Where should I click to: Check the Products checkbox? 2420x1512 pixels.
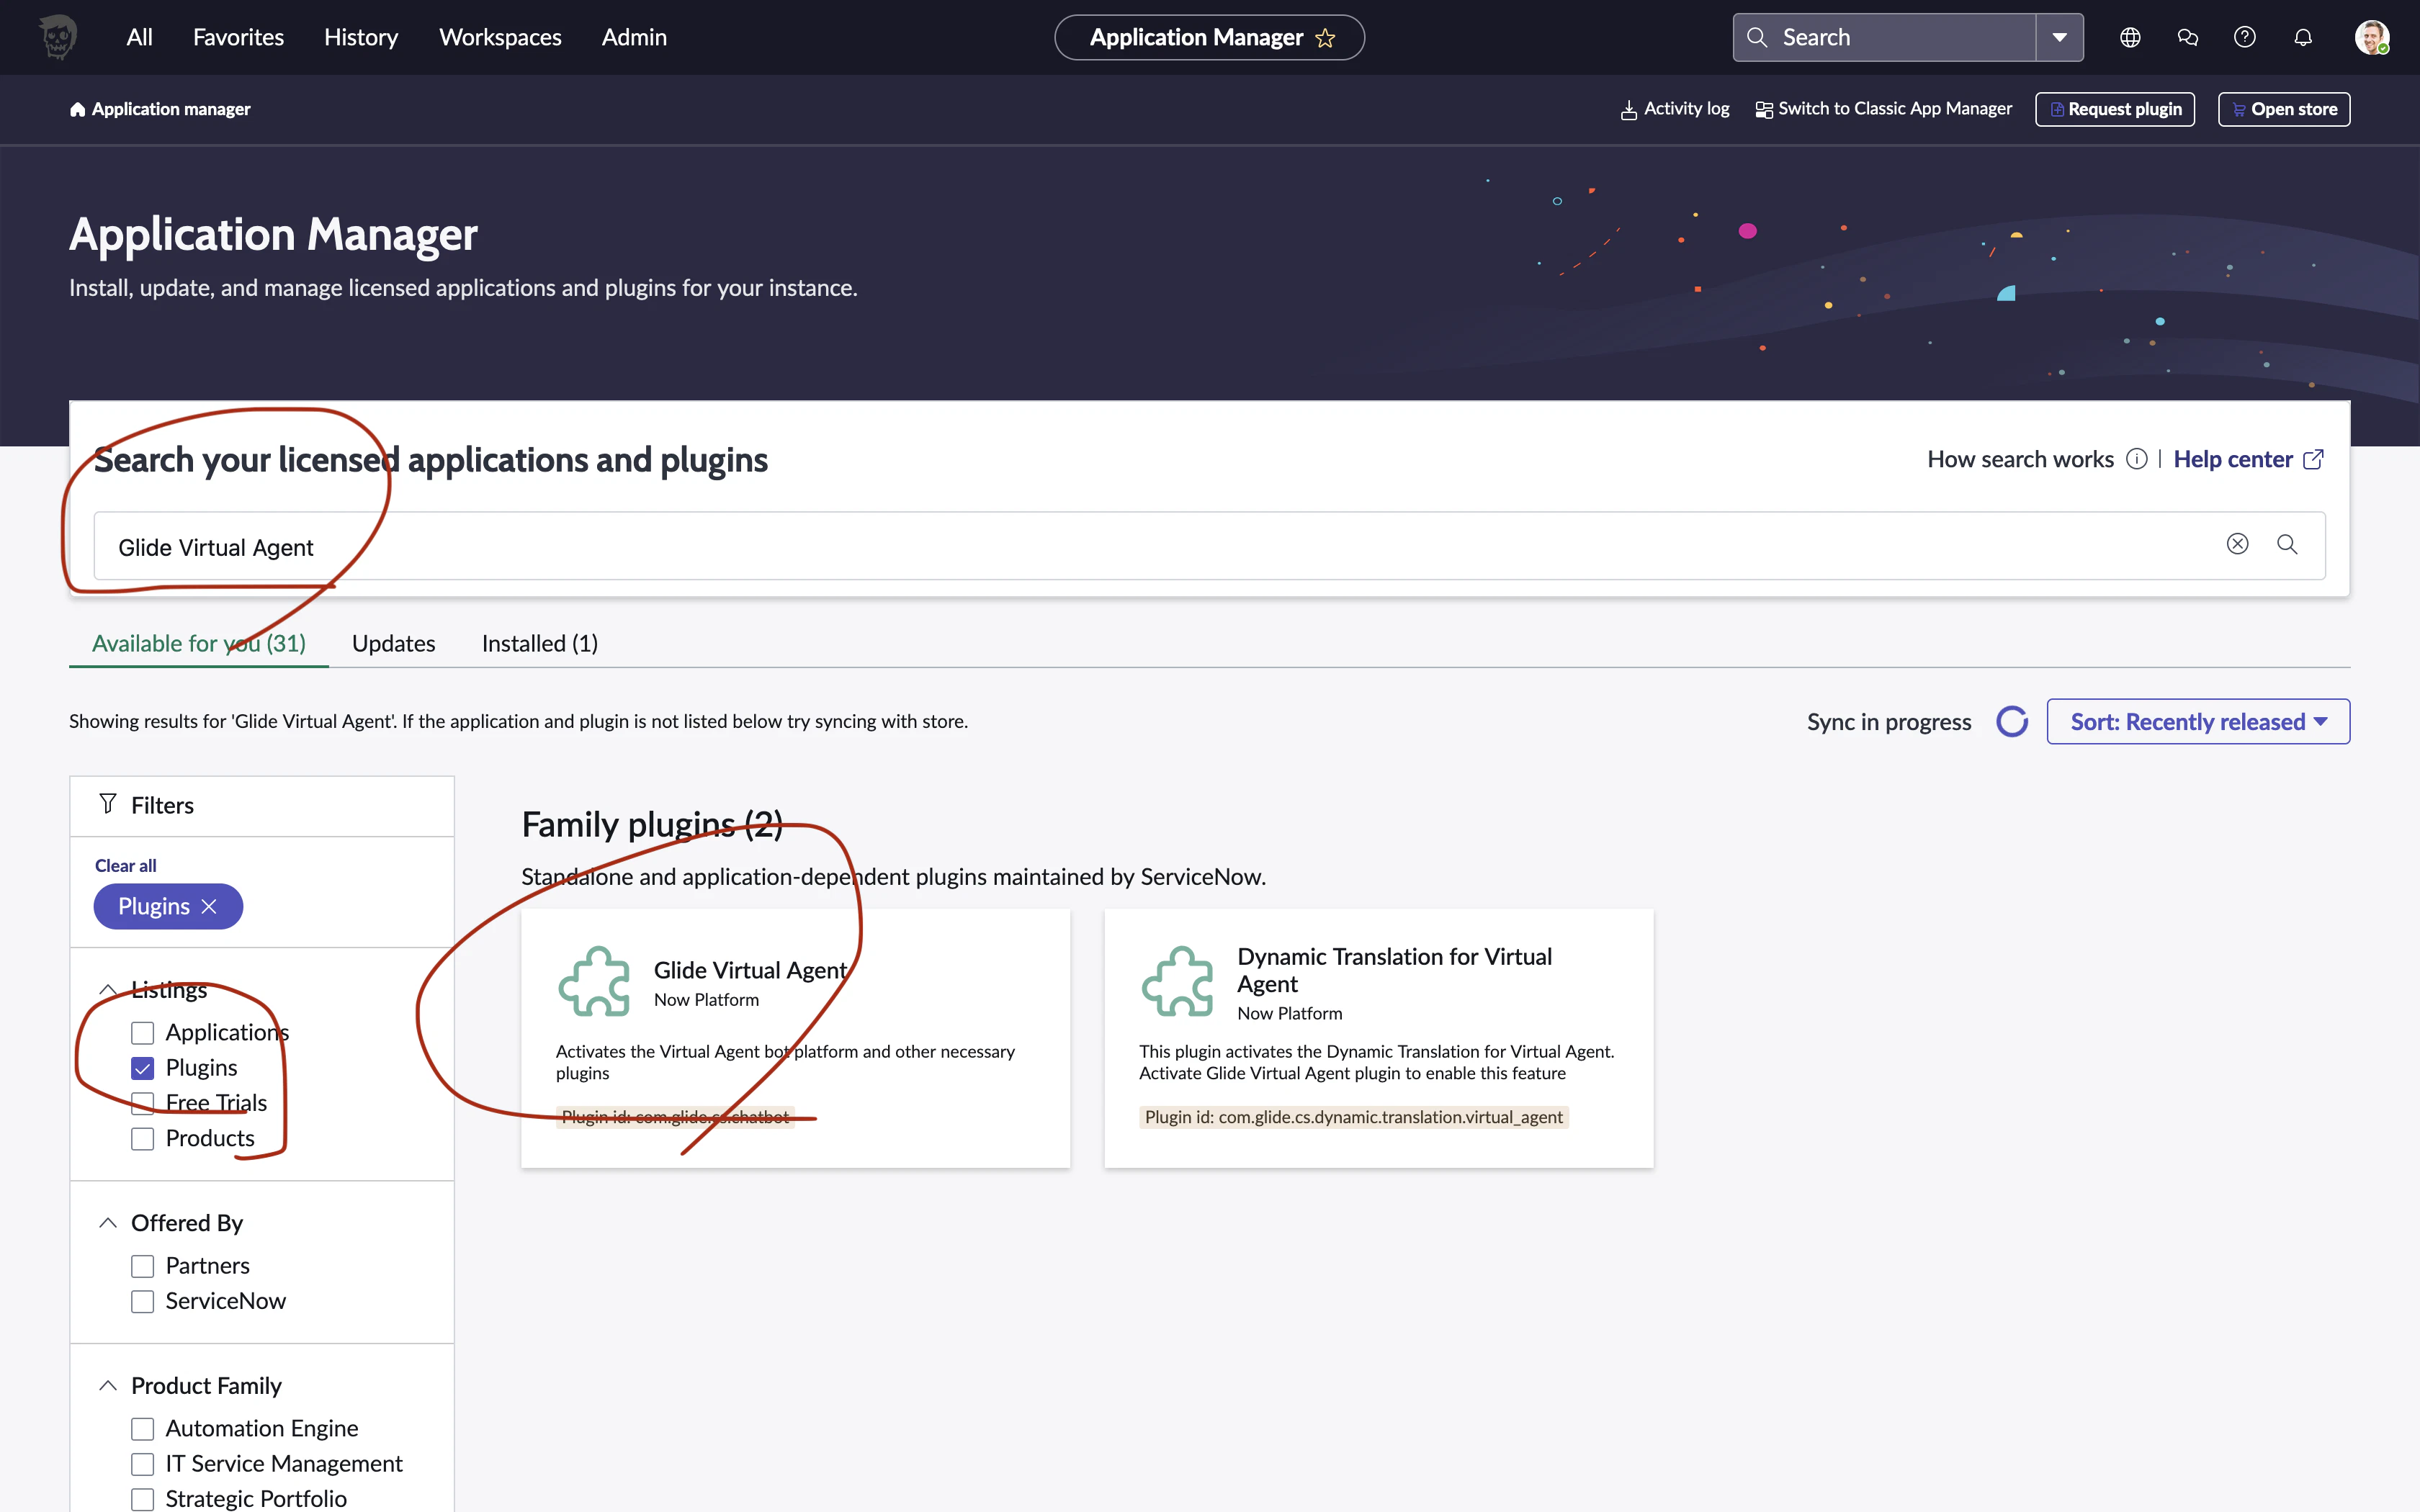click(143, 1139)
